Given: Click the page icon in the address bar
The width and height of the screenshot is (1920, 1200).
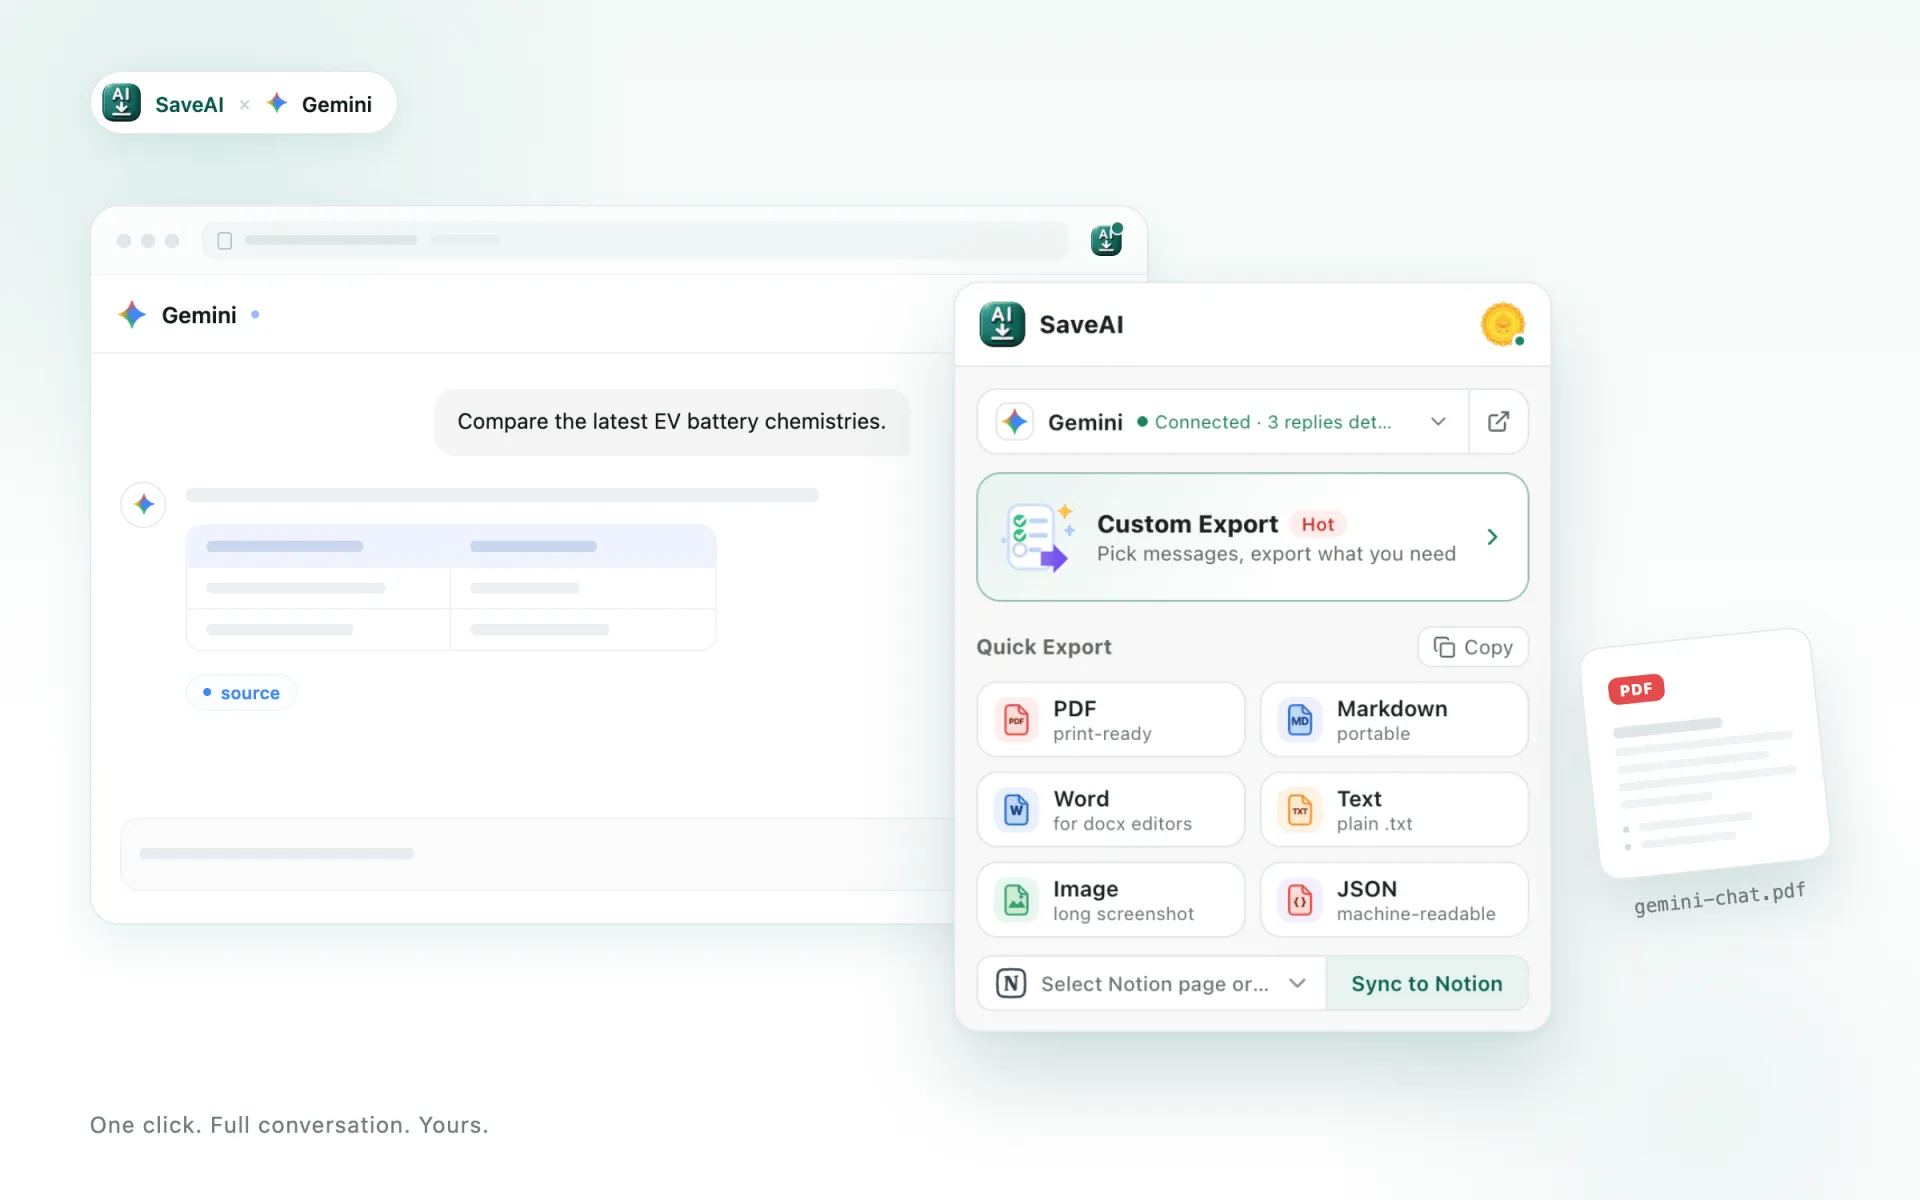Looking at the screenshot, I should [225, 240].
